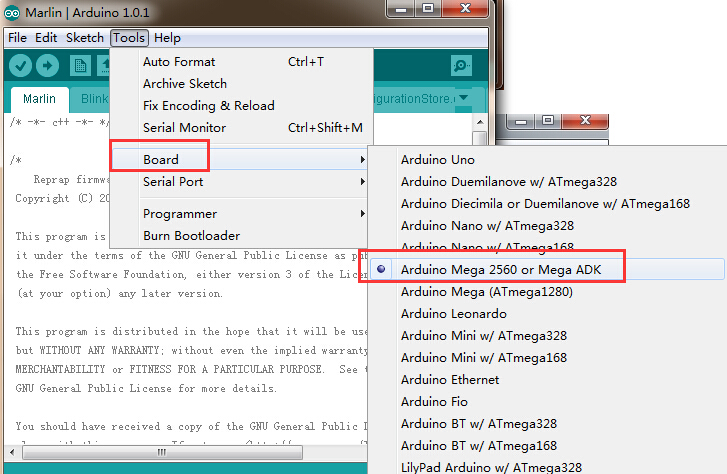This screenshot has width=727, height=474.
Task: Select Arduino Ethernet board
Action: tap(548, 379)
